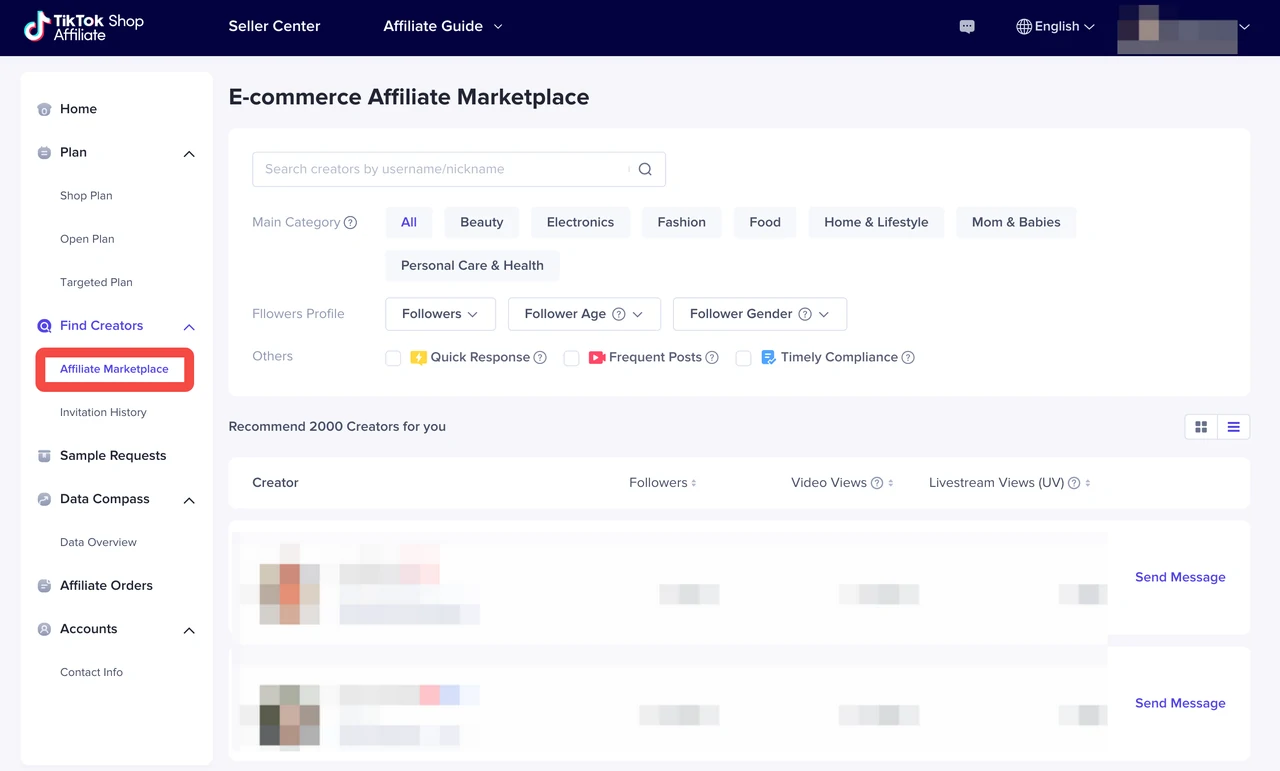Open the chat messages icon
This screenshot has height=771, width=1280.
coord(967,27)
